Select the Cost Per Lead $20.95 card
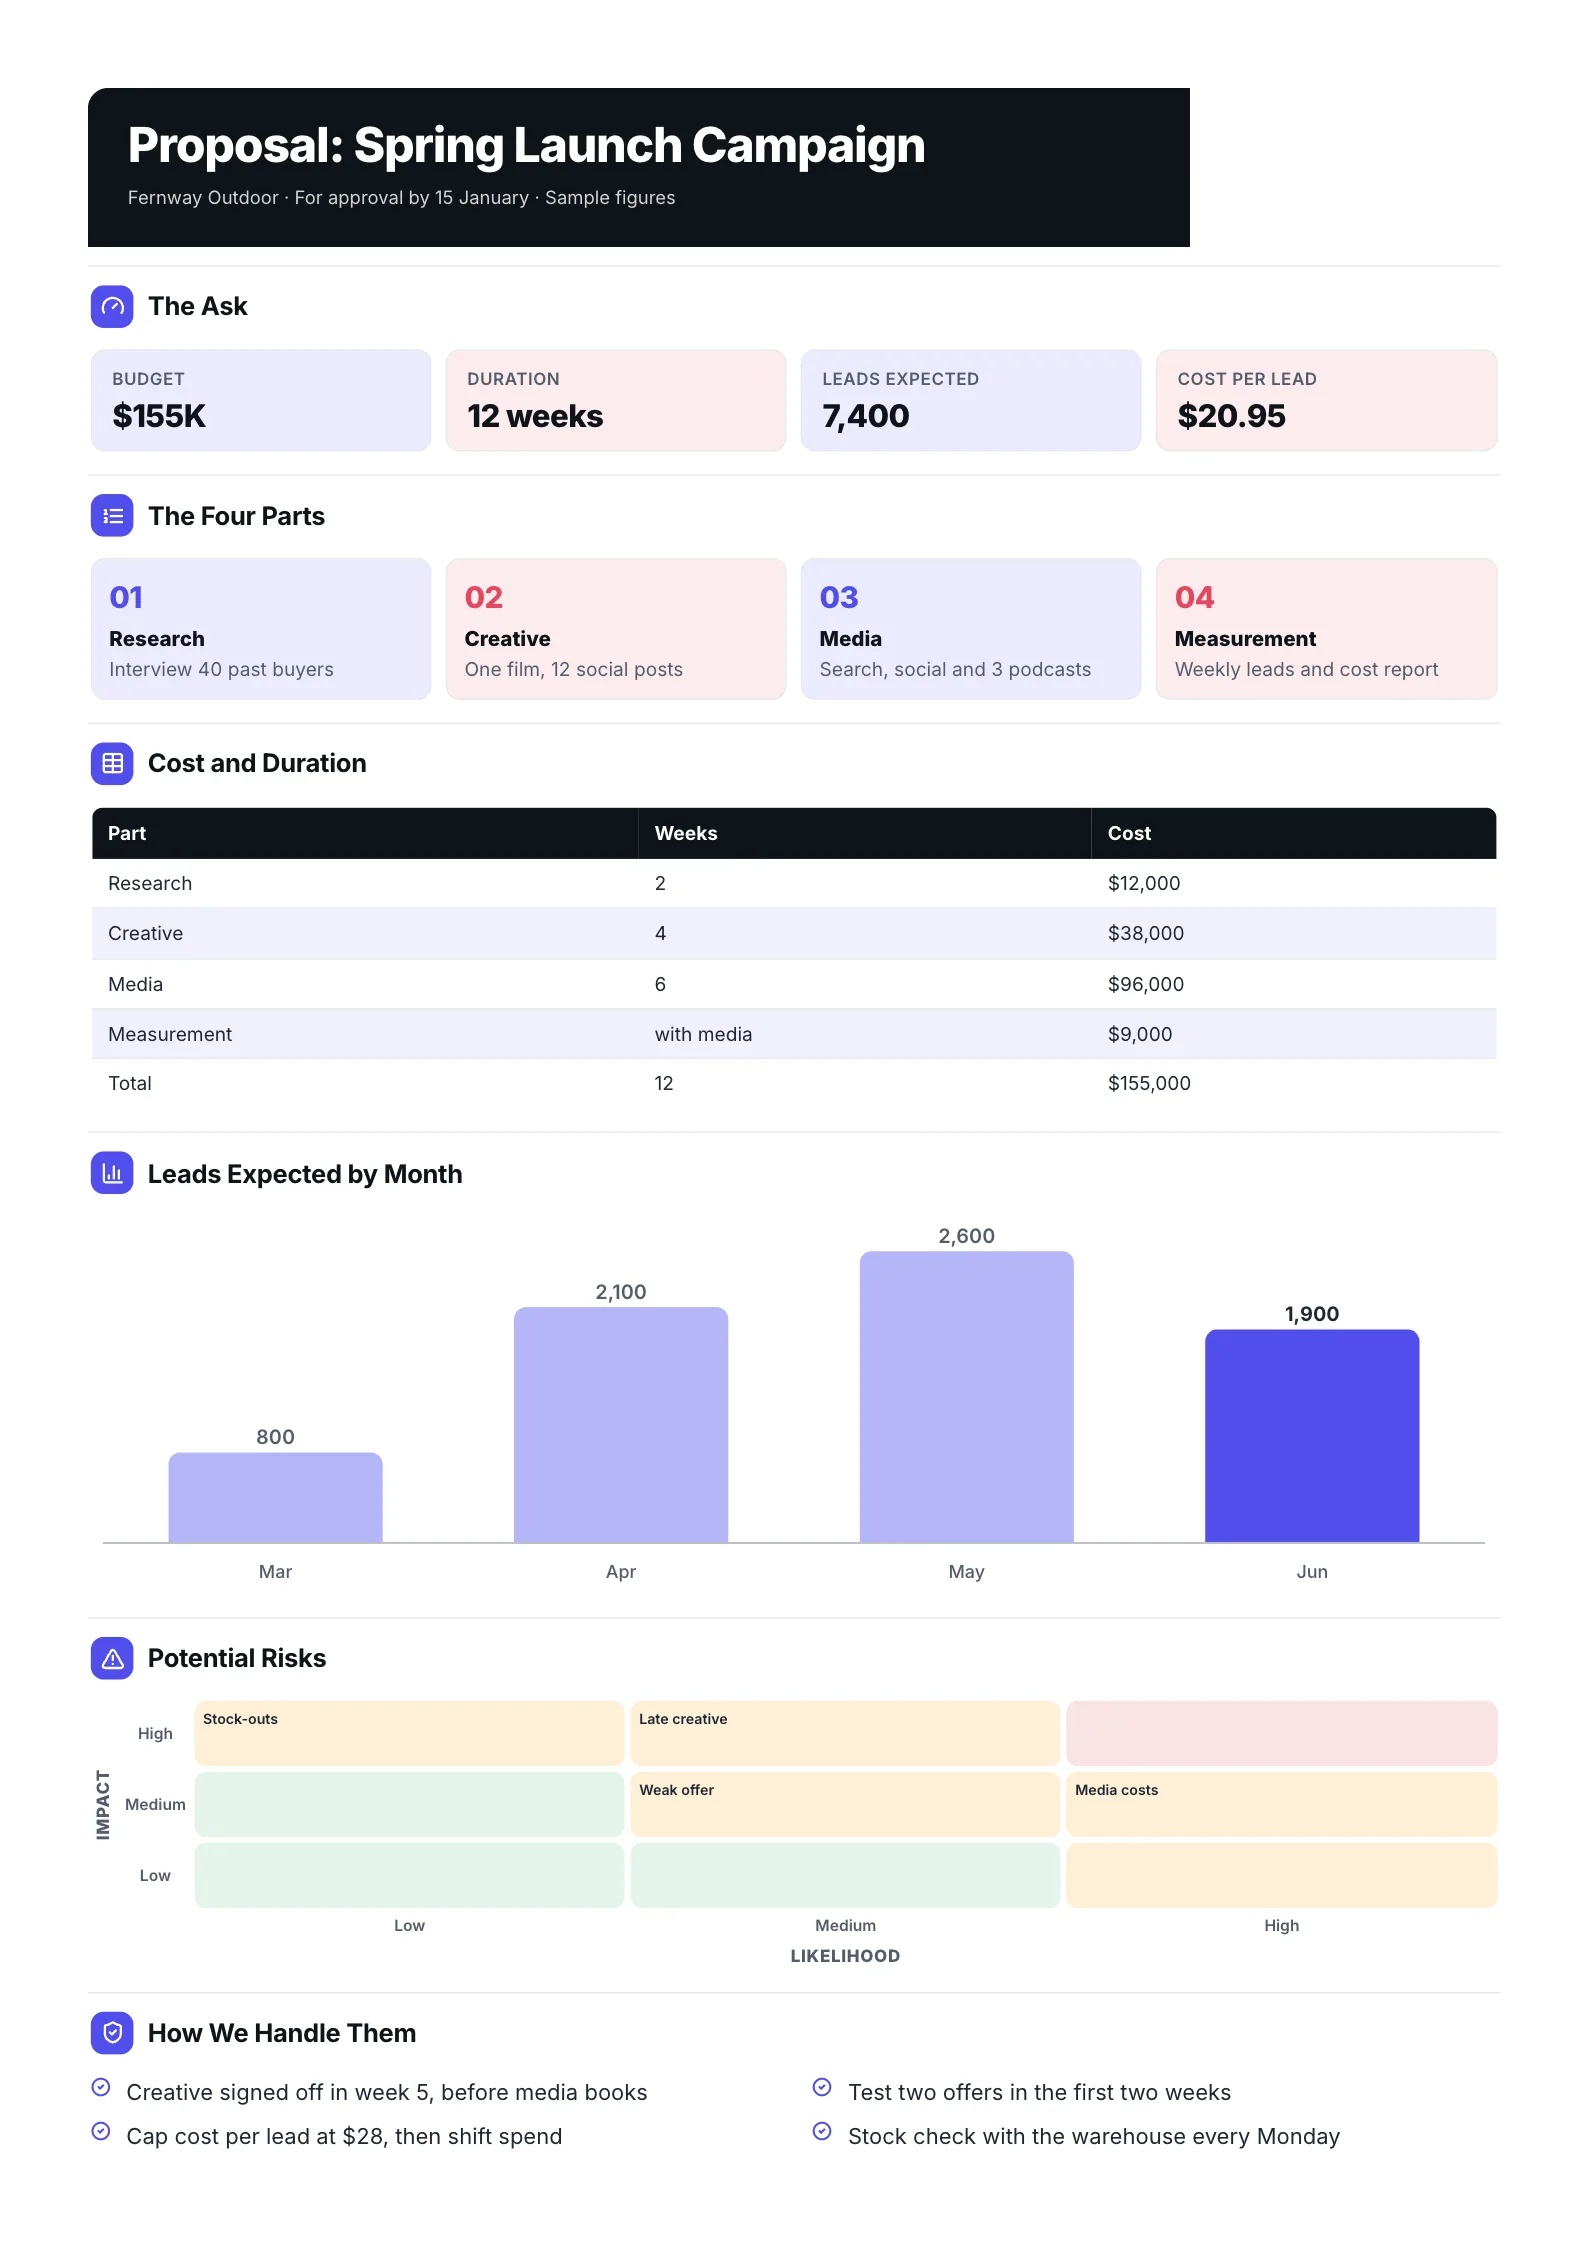Viewport: 1588px width, 2246px height. tap(1327, 400)
